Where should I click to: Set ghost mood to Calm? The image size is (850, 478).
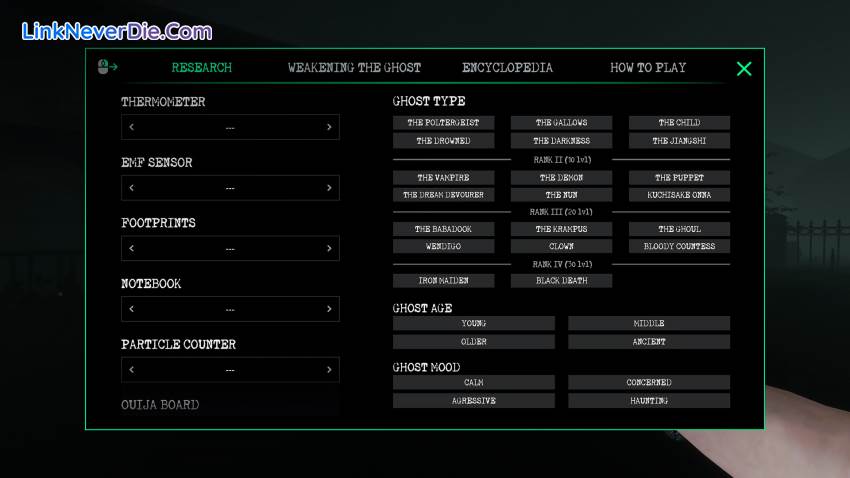[474, 383]
